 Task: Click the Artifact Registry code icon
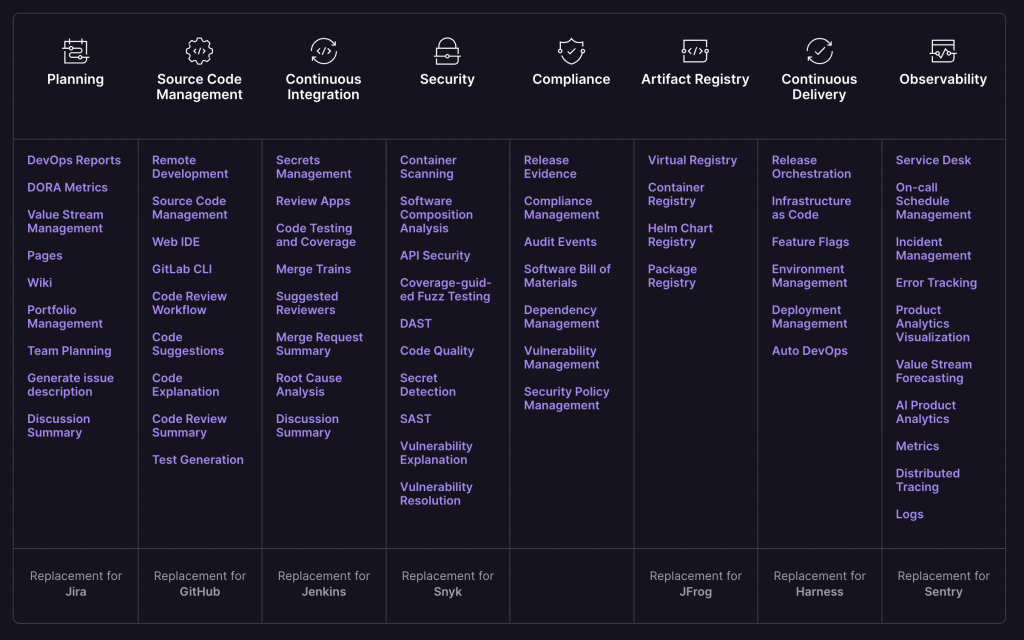[695, 51]
